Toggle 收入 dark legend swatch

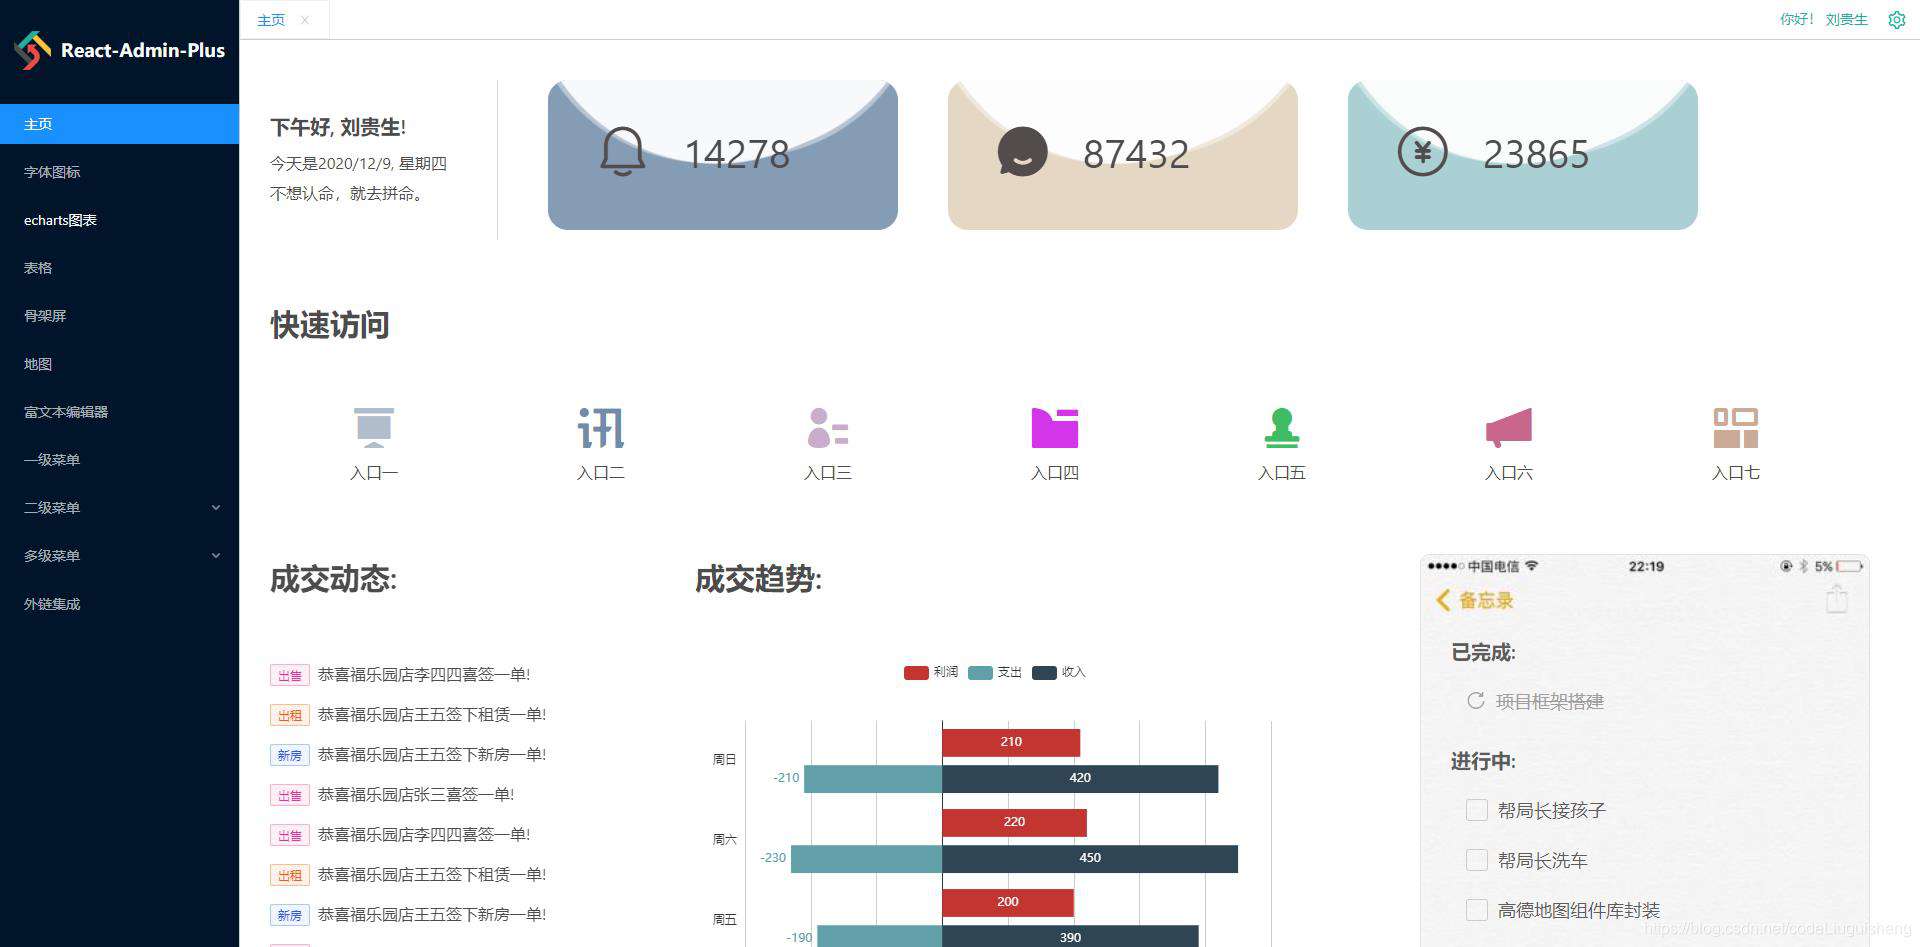pyautogui.click(x=1044, y=672)
